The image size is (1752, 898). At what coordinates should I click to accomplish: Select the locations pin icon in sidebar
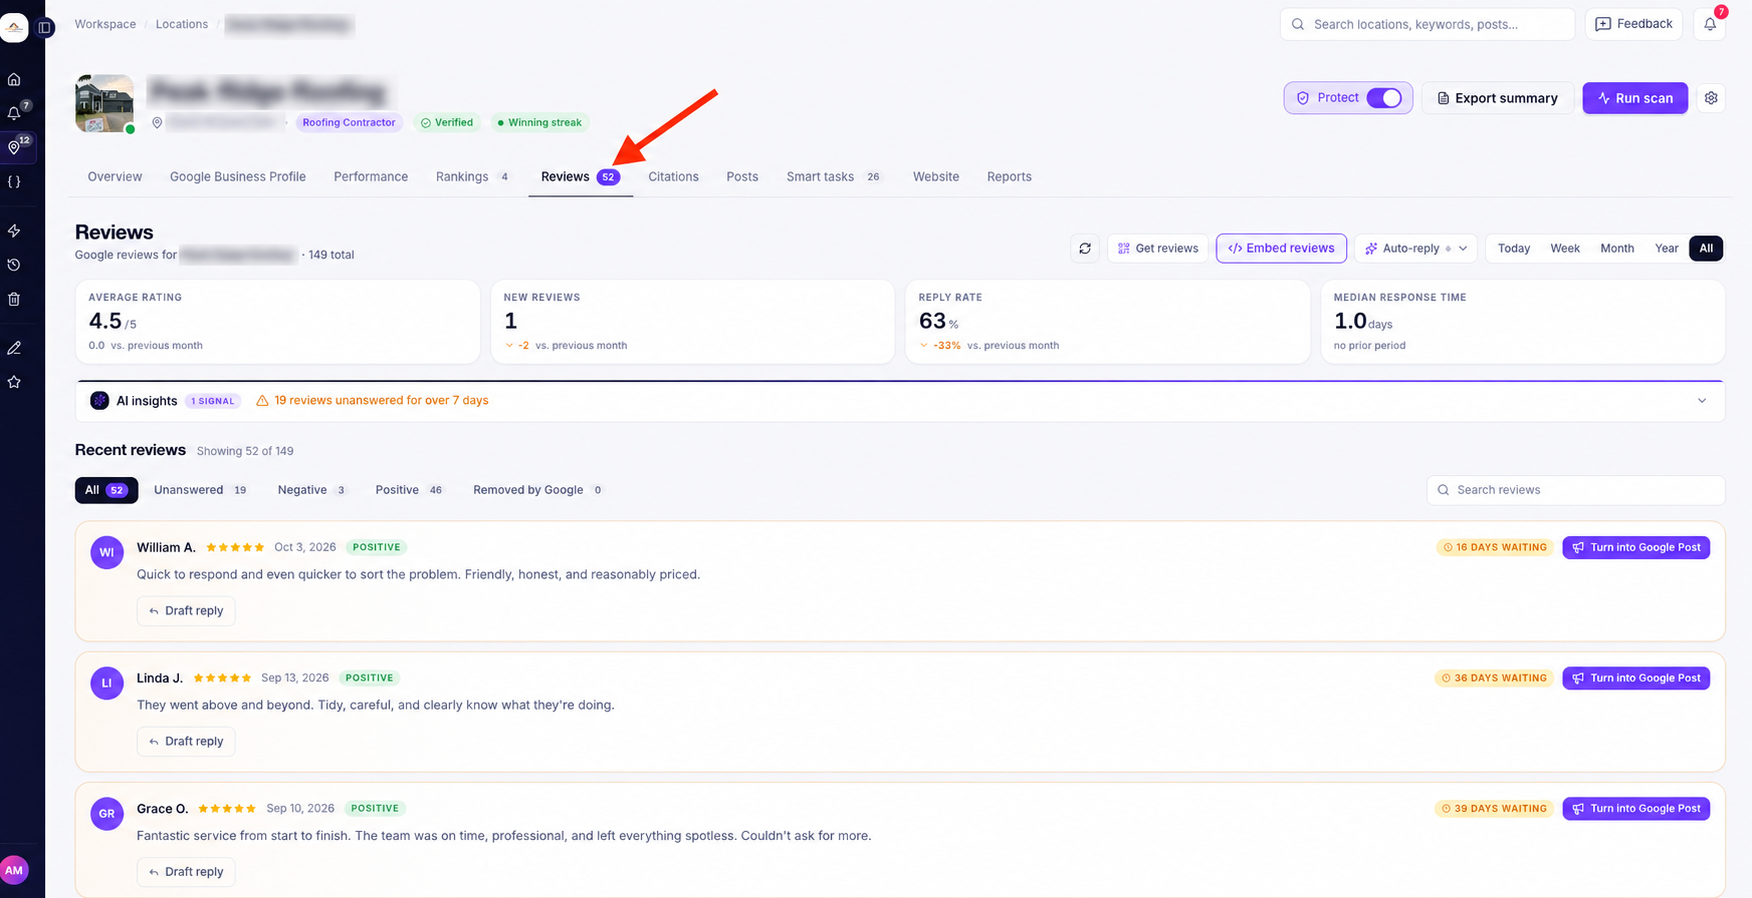click(14, 147)
